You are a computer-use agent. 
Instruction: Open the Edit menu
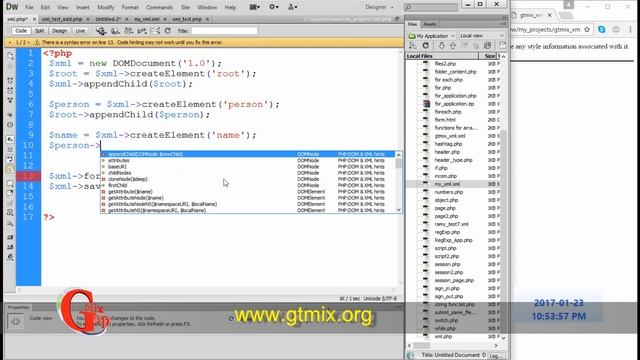[x=45, y=7]
